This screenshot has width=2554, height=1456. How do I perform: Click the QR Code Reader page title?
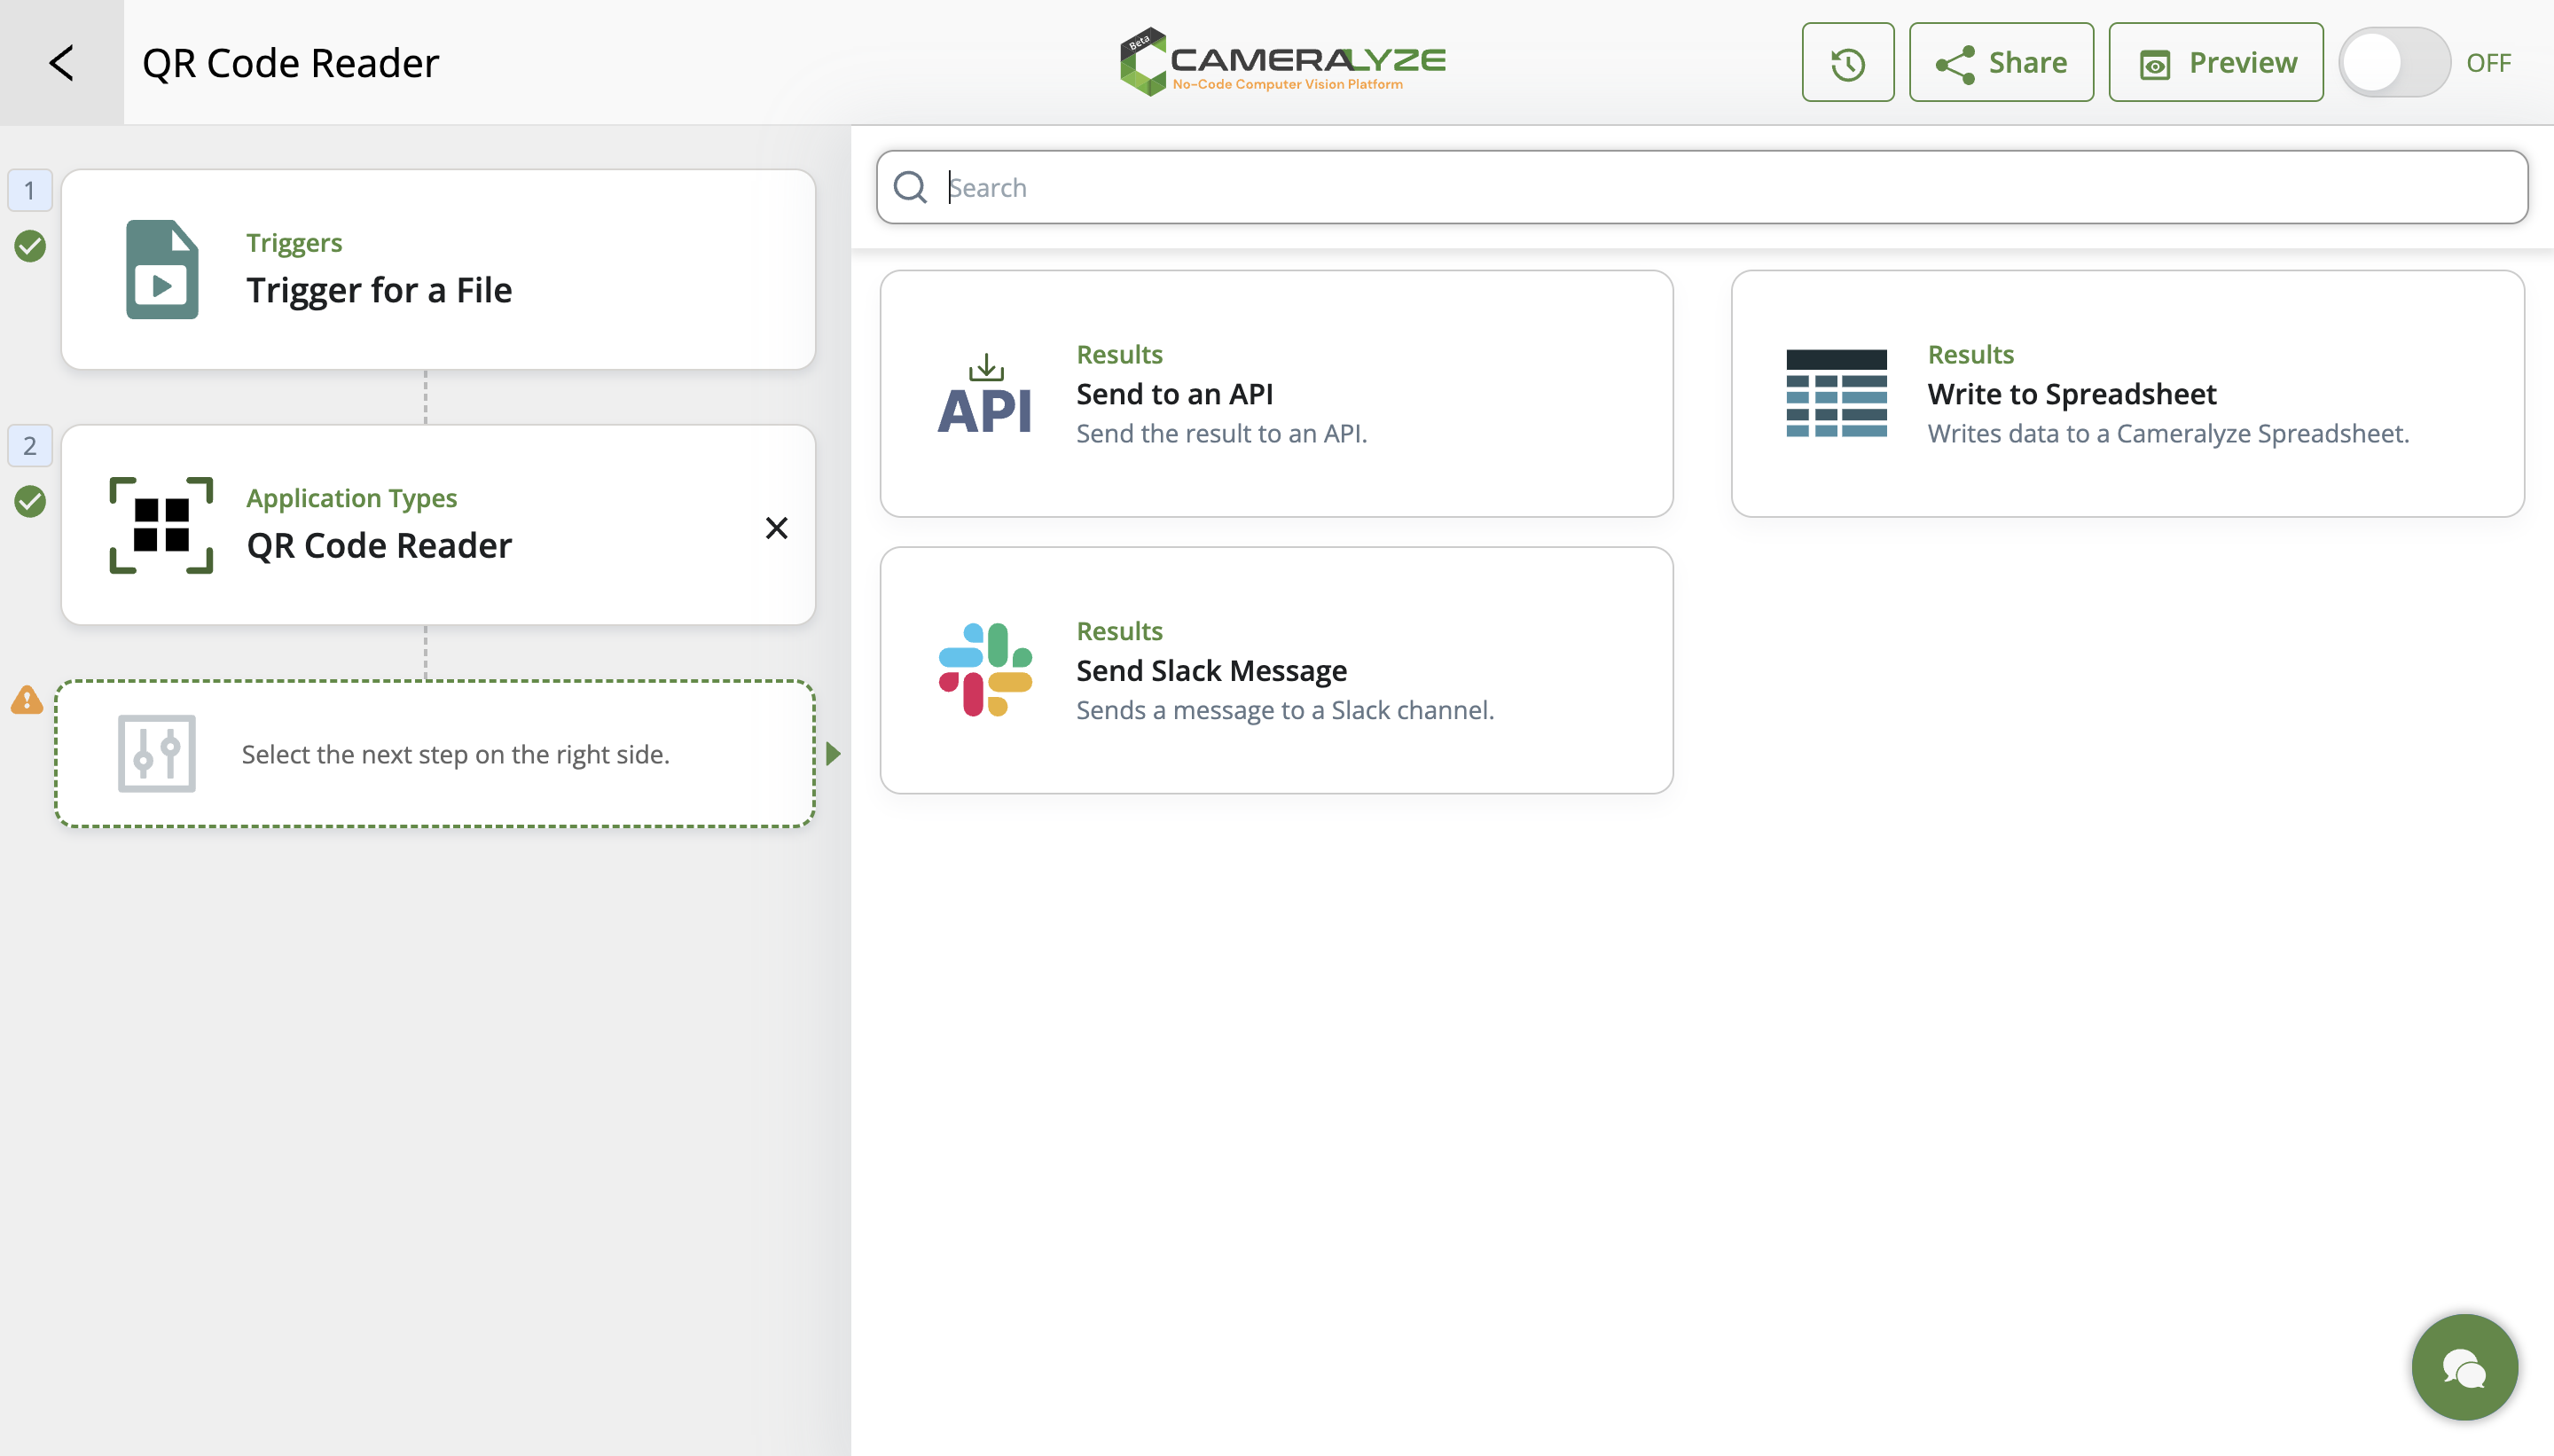(291, 63)
